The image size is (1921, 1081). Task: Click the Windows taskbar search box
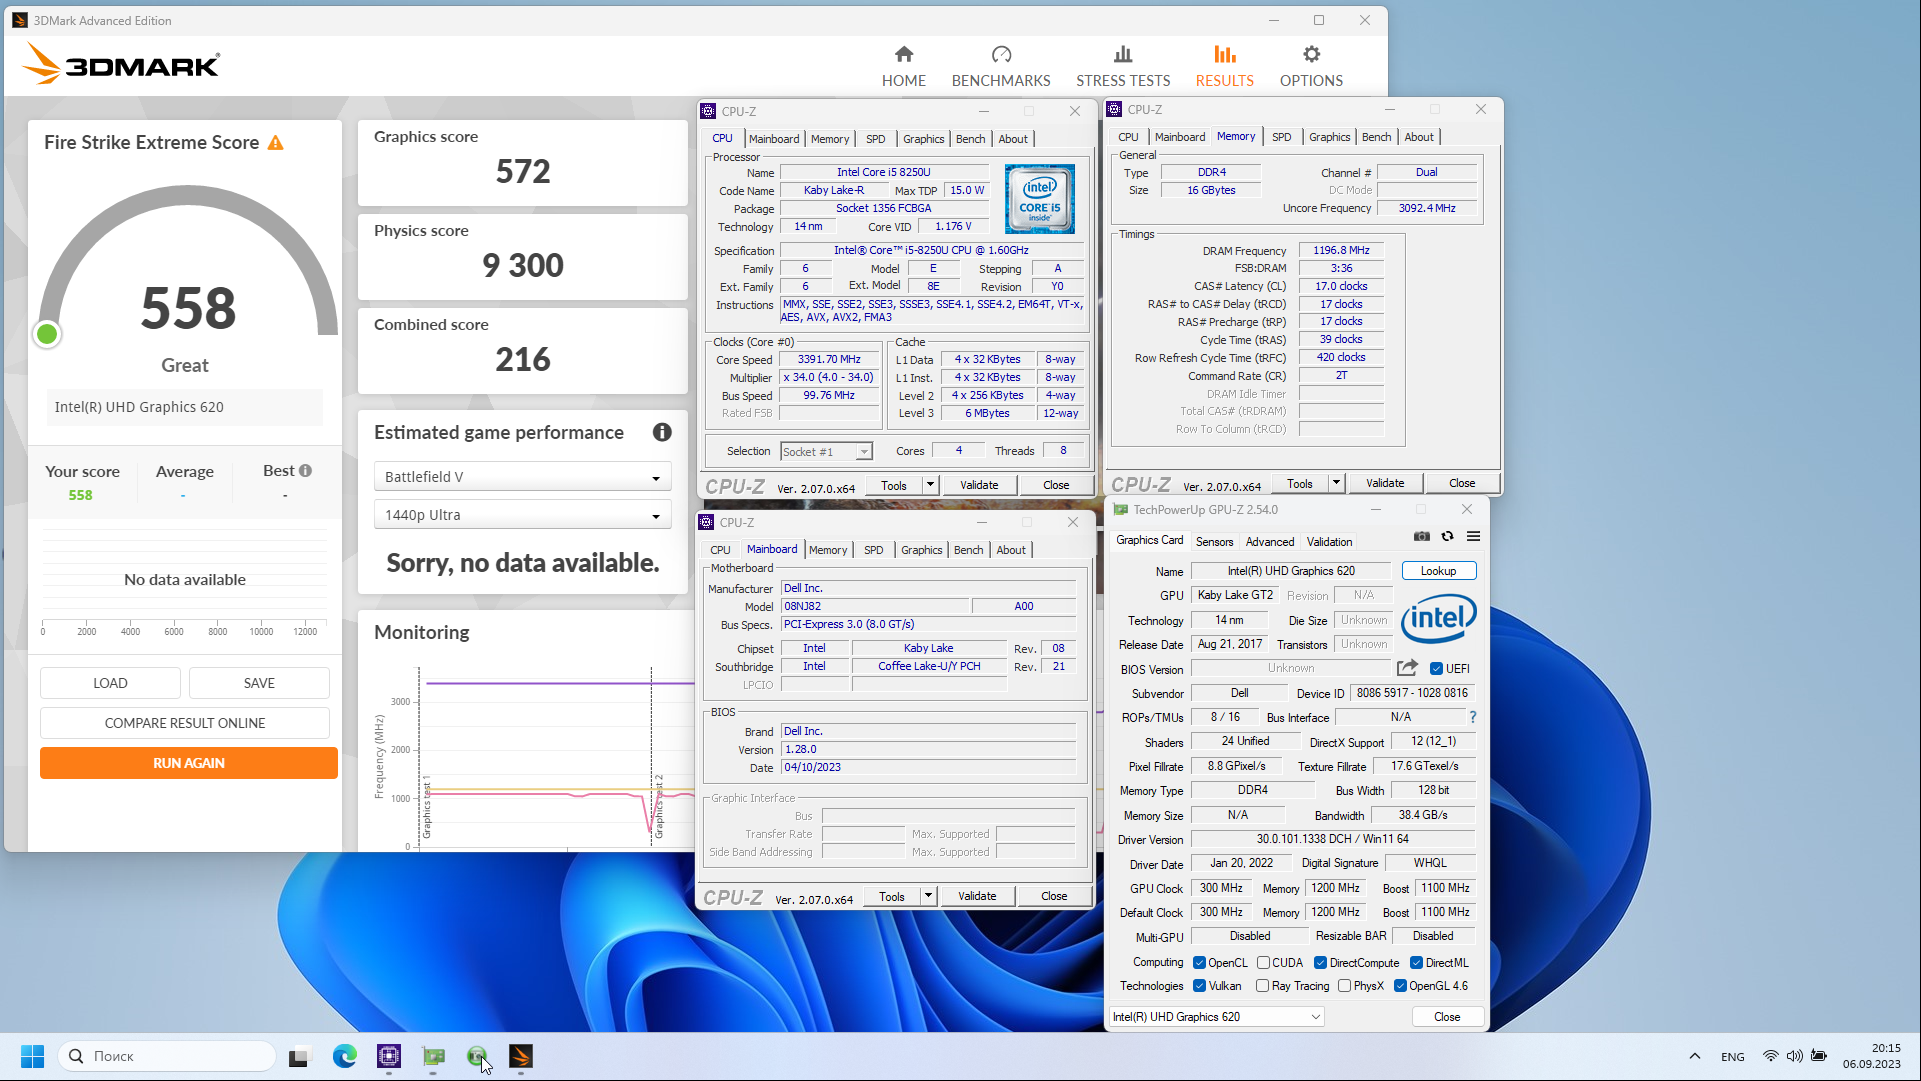click(x=167, y=1056)
